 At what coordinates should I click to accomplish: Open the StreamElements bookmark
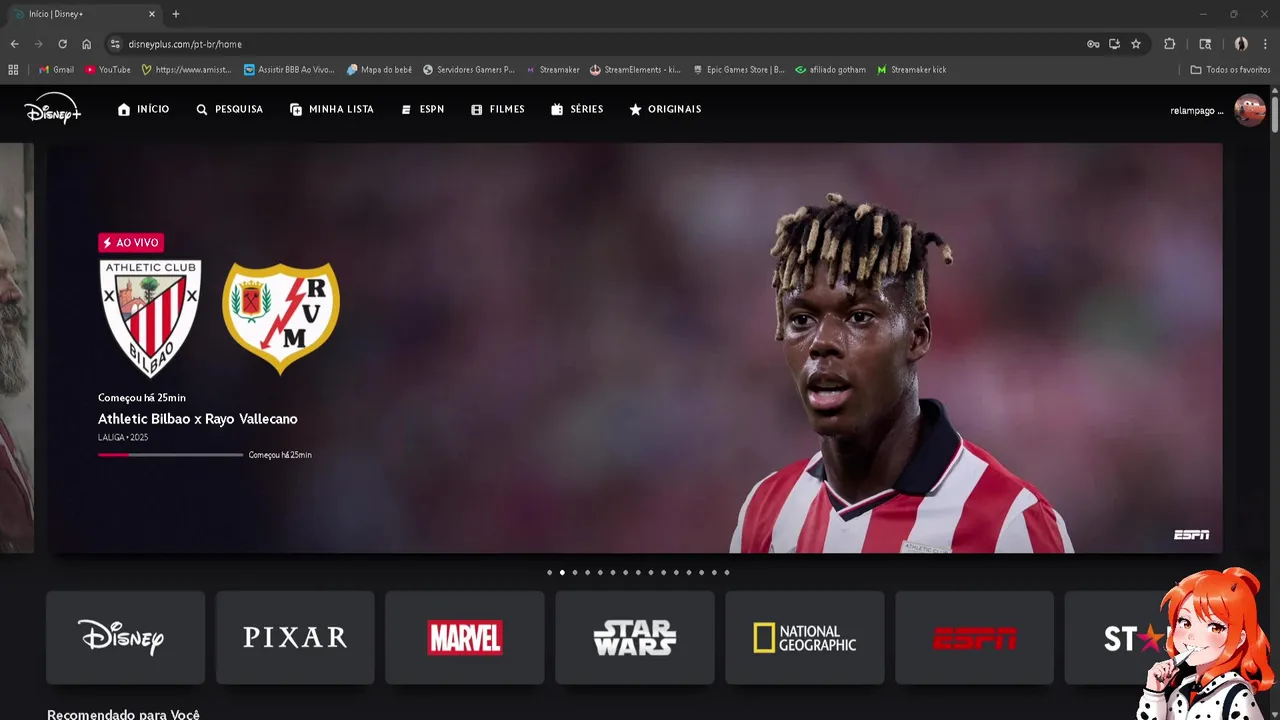point(635,70)
